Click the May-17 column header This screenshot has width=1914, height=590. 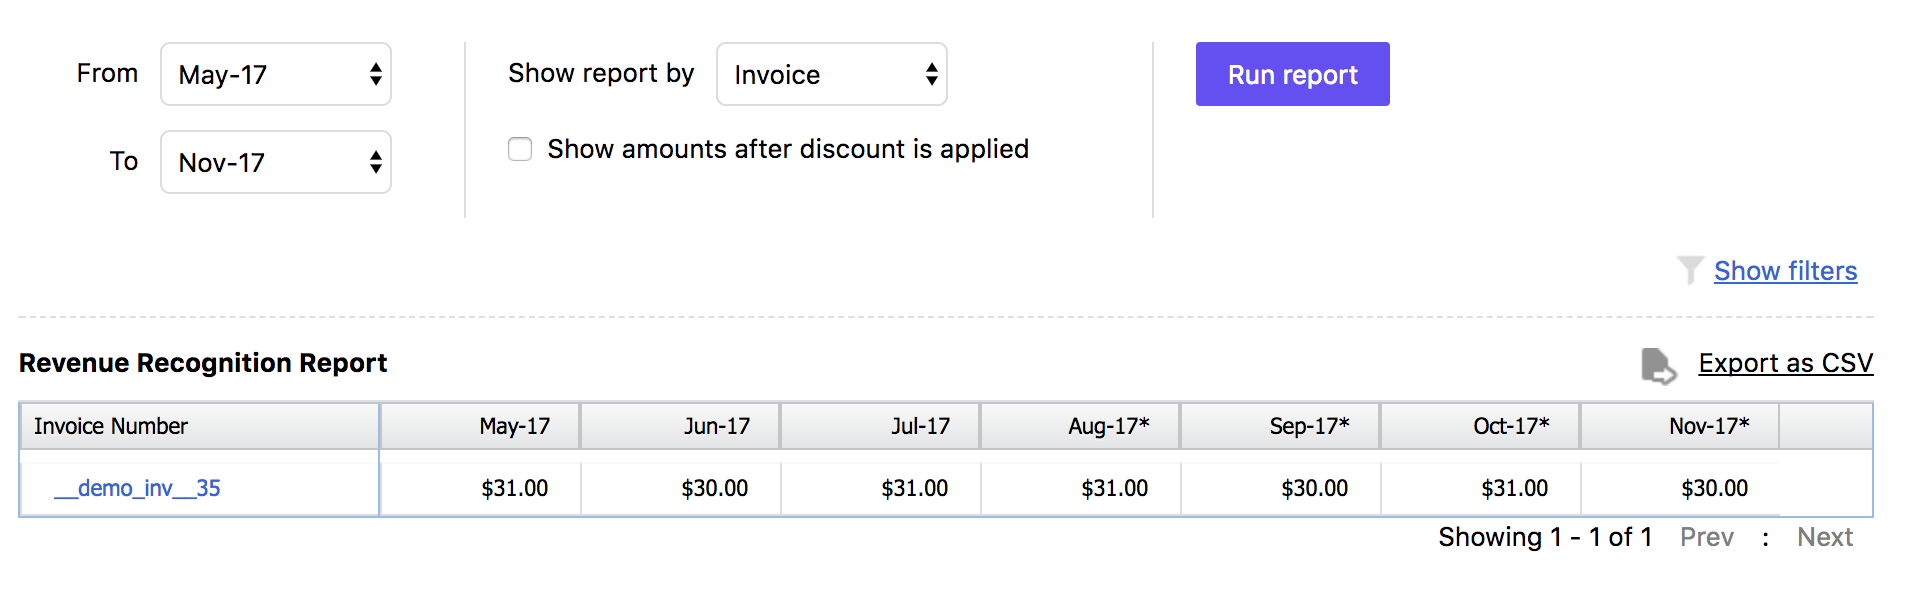pyautogui.click(x=514, y=426)
